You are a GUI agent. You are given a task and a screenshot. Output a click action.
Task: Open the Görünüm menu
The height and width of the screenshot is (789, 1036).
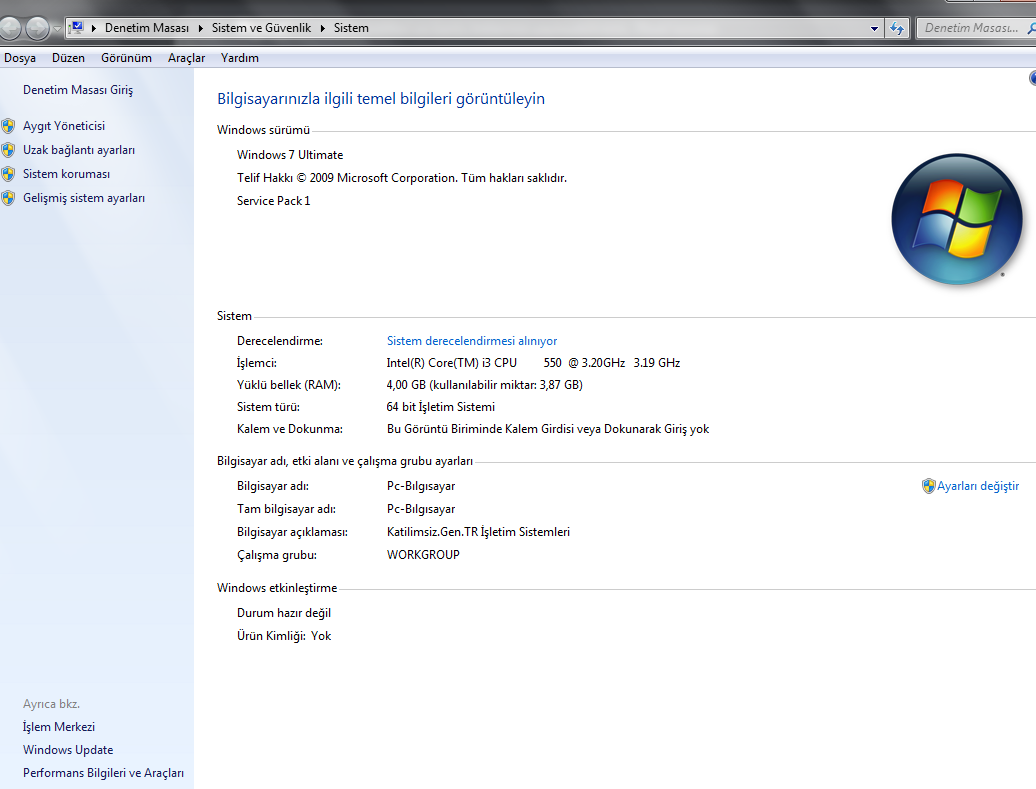[126, 57]
